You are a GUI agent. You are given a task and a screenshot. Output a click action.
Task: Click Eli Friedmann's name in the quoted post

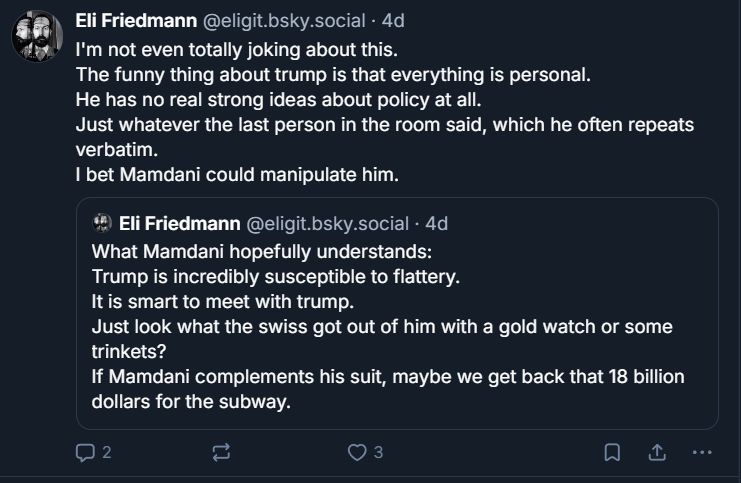pyautogui.click(x=178, y=222)
